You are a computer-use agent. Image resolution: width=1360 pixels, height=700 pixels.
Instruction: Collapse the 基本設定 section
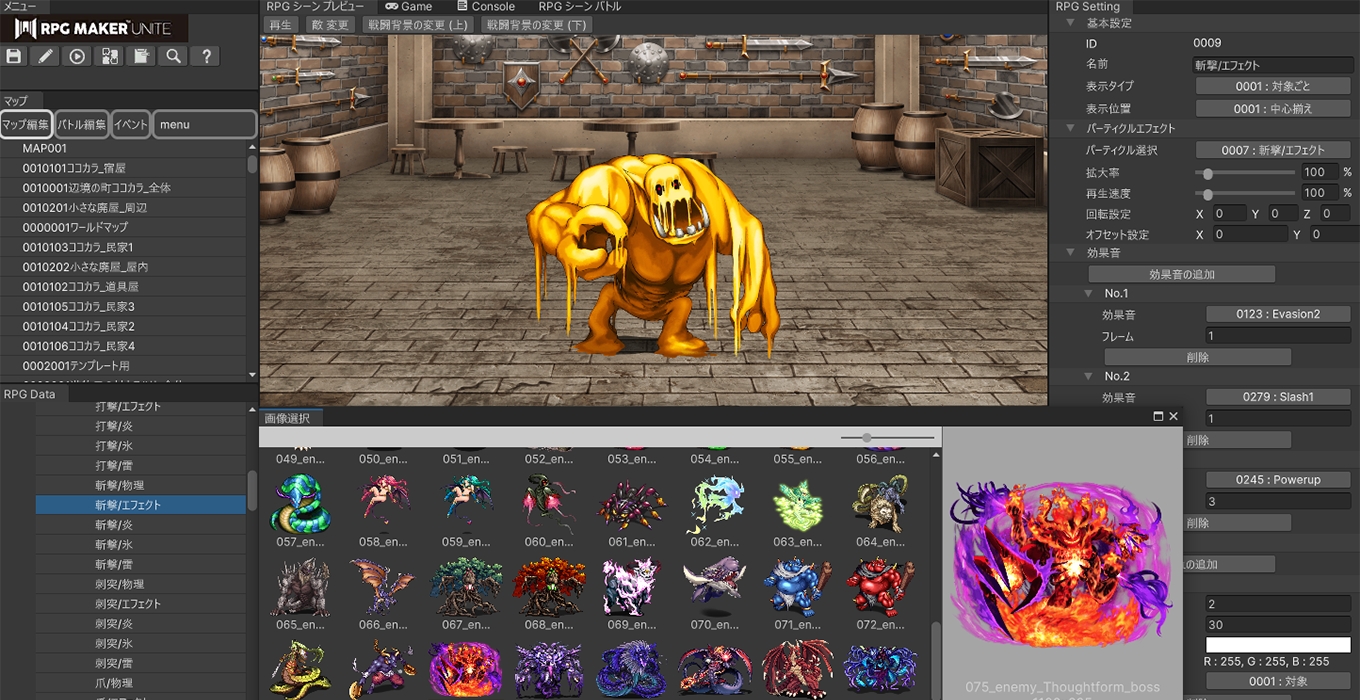click(1070, 23)
